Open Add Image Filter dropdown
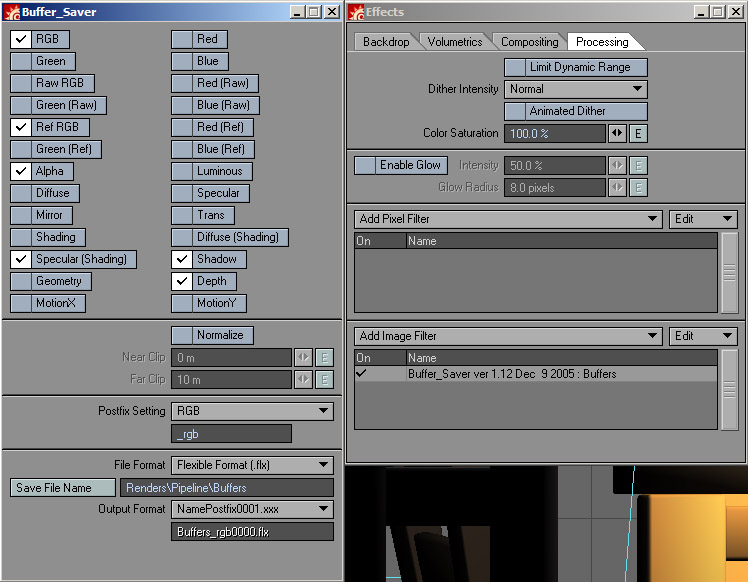The height and width of the screenshot is (582, 748). pyautogui.click(x=509, y=336)
